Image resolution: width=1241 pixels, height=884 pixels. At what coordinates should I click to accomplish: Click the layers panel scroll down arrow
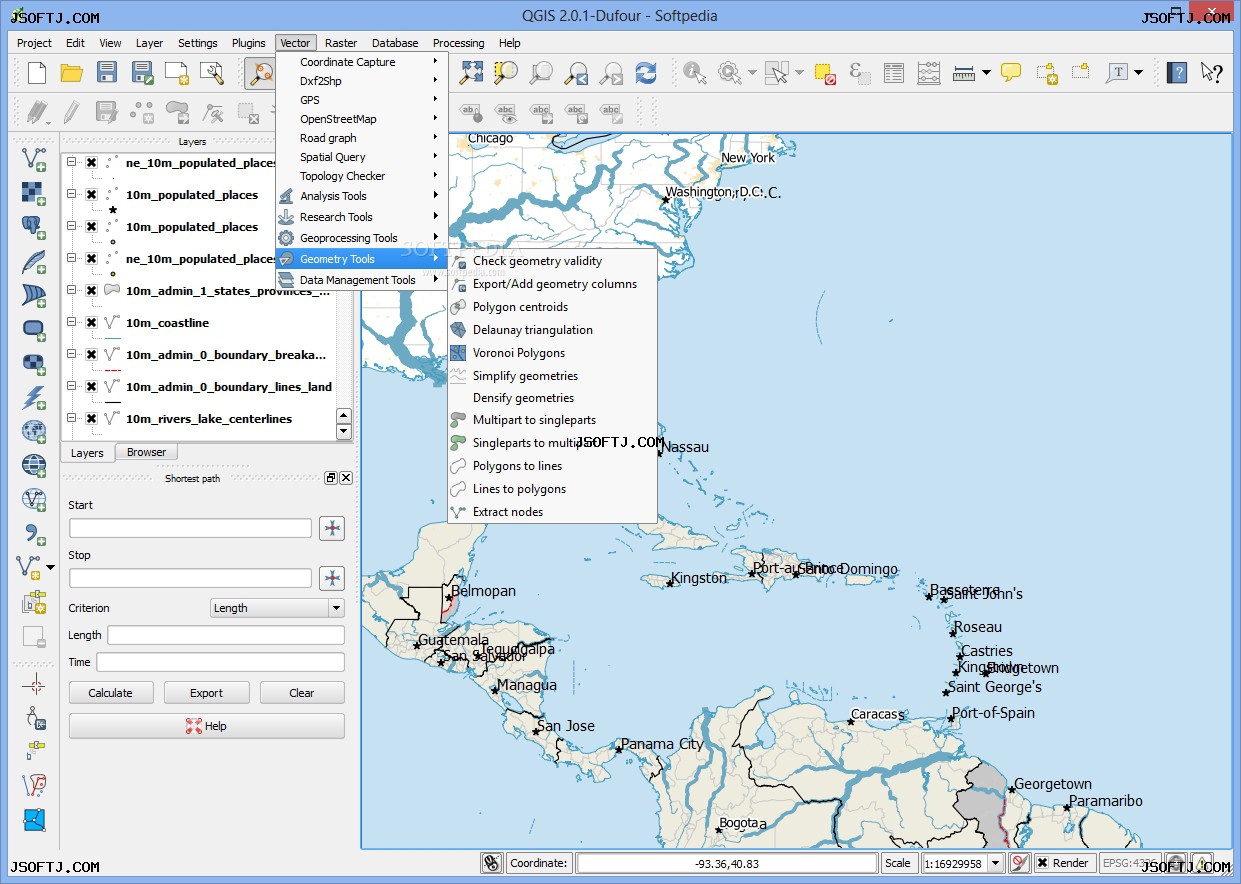tap(344, 432)
